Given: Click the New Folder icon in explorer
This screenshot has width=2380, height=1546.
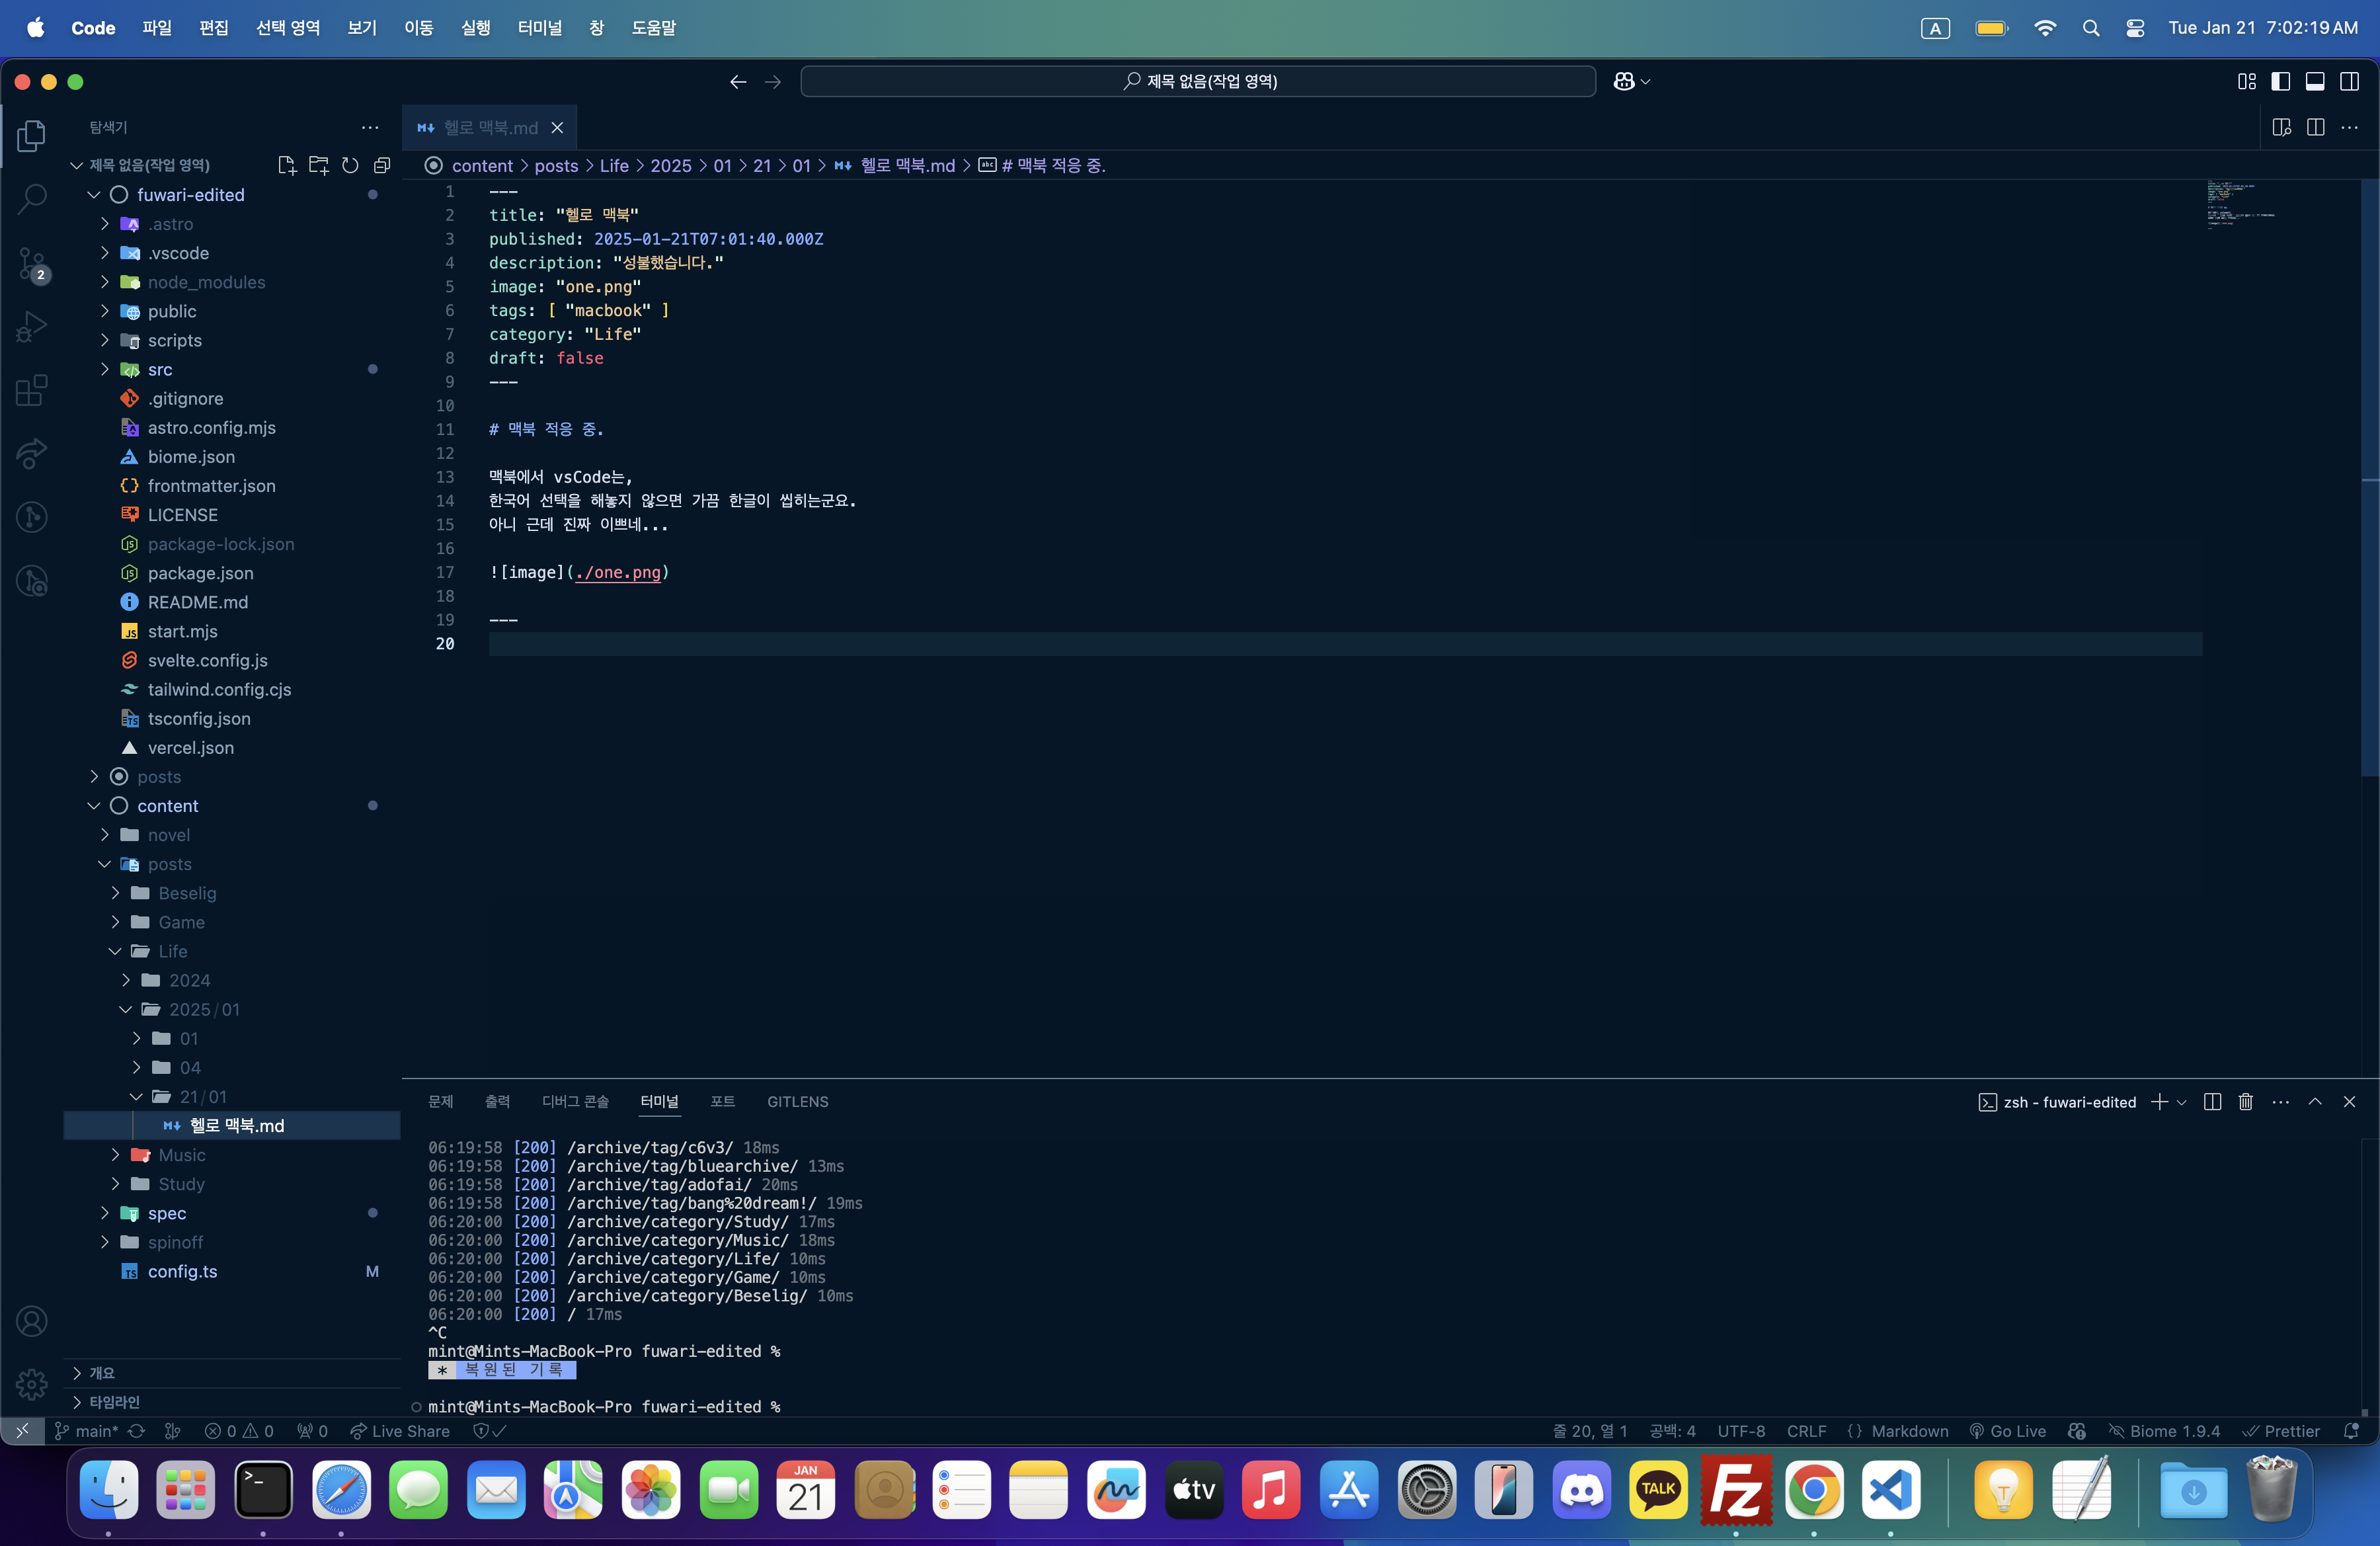Looking at the screenshot, I should (x=319, y=165).
